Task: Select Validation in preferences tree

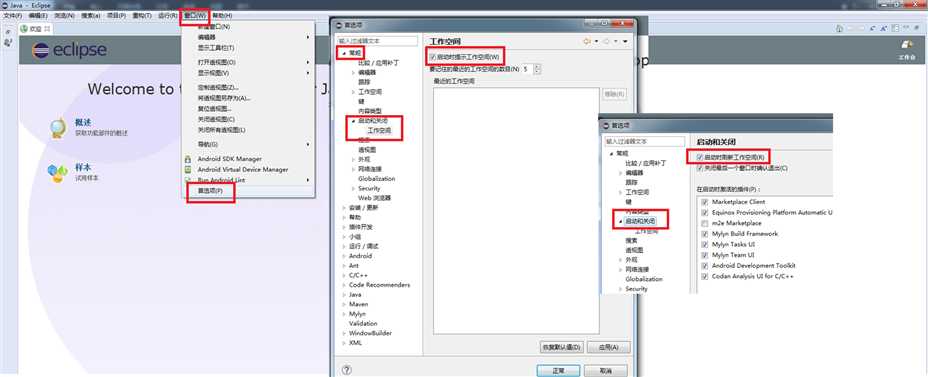Action: 363,324
